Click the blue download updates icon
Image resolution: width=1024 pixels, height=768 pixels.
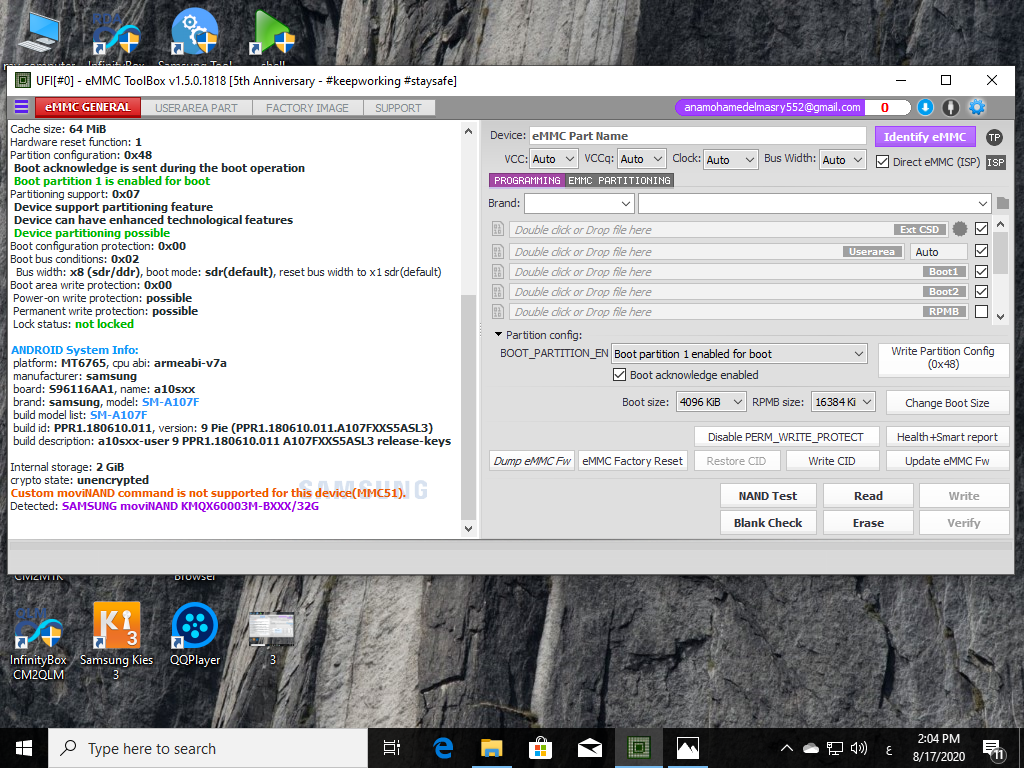(925, 107)
